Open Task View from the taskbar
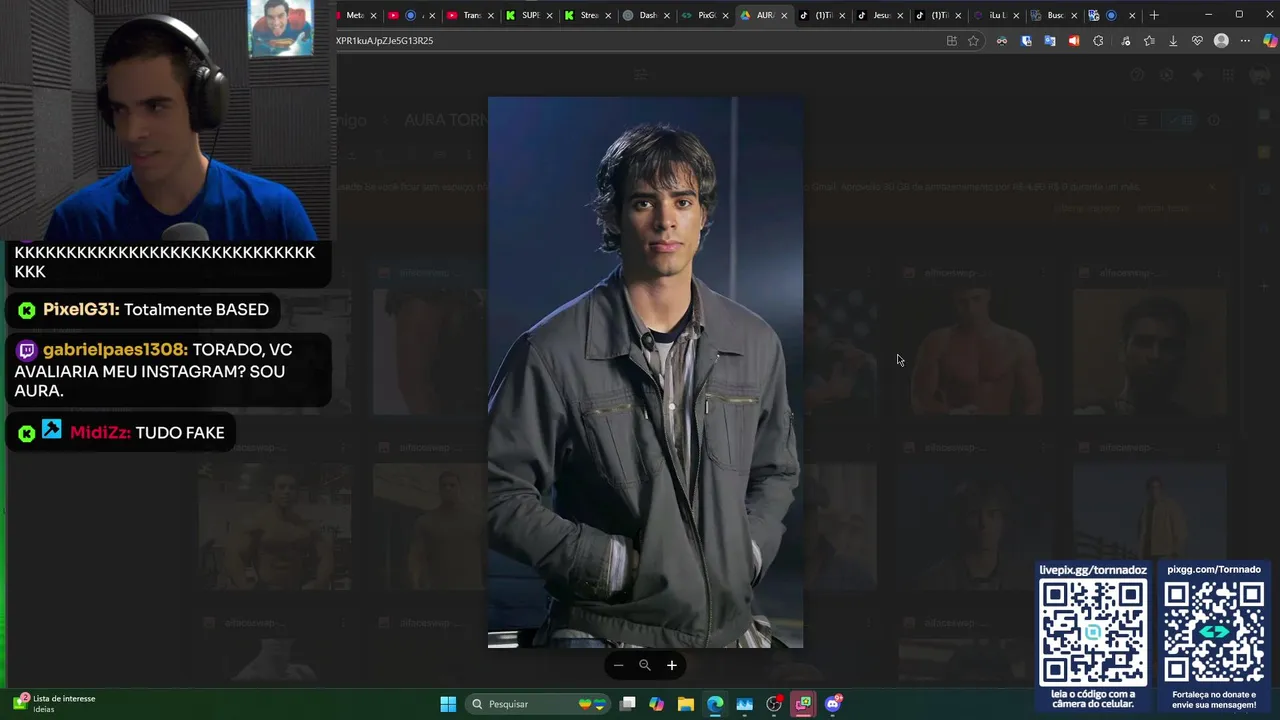1280x720 pixels. point(628,704)
